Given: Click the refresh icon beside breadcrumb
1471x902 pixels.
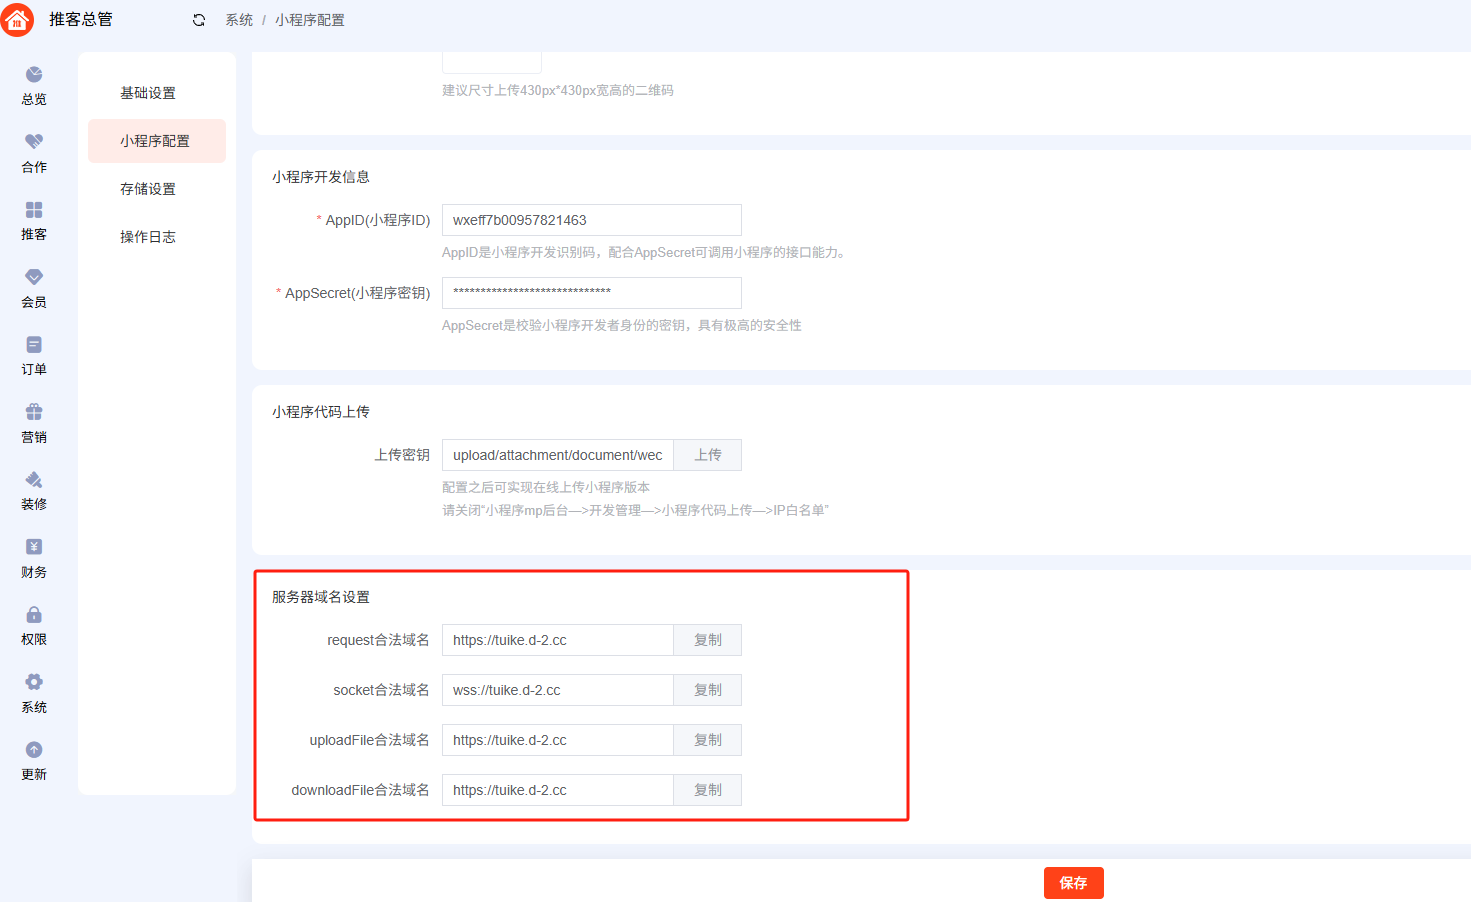Looking at the screenshot, I should tap(199, 20).
